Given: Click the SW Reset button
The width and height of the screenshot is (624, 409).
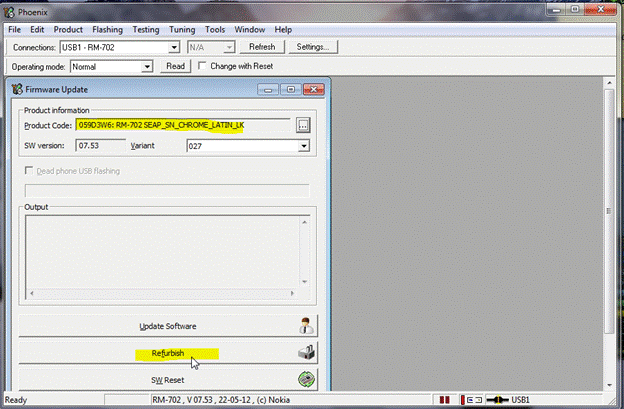Looking at the screenshot, I should [x=168, y=380].
